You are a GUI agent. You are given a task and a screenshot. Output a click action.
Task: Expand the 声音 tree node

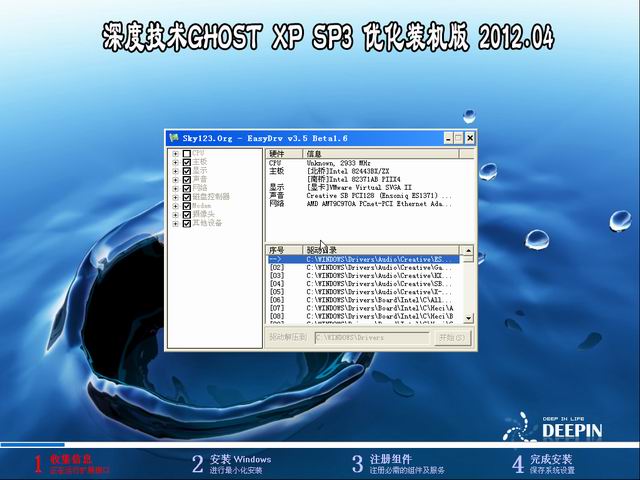point(175,180)
